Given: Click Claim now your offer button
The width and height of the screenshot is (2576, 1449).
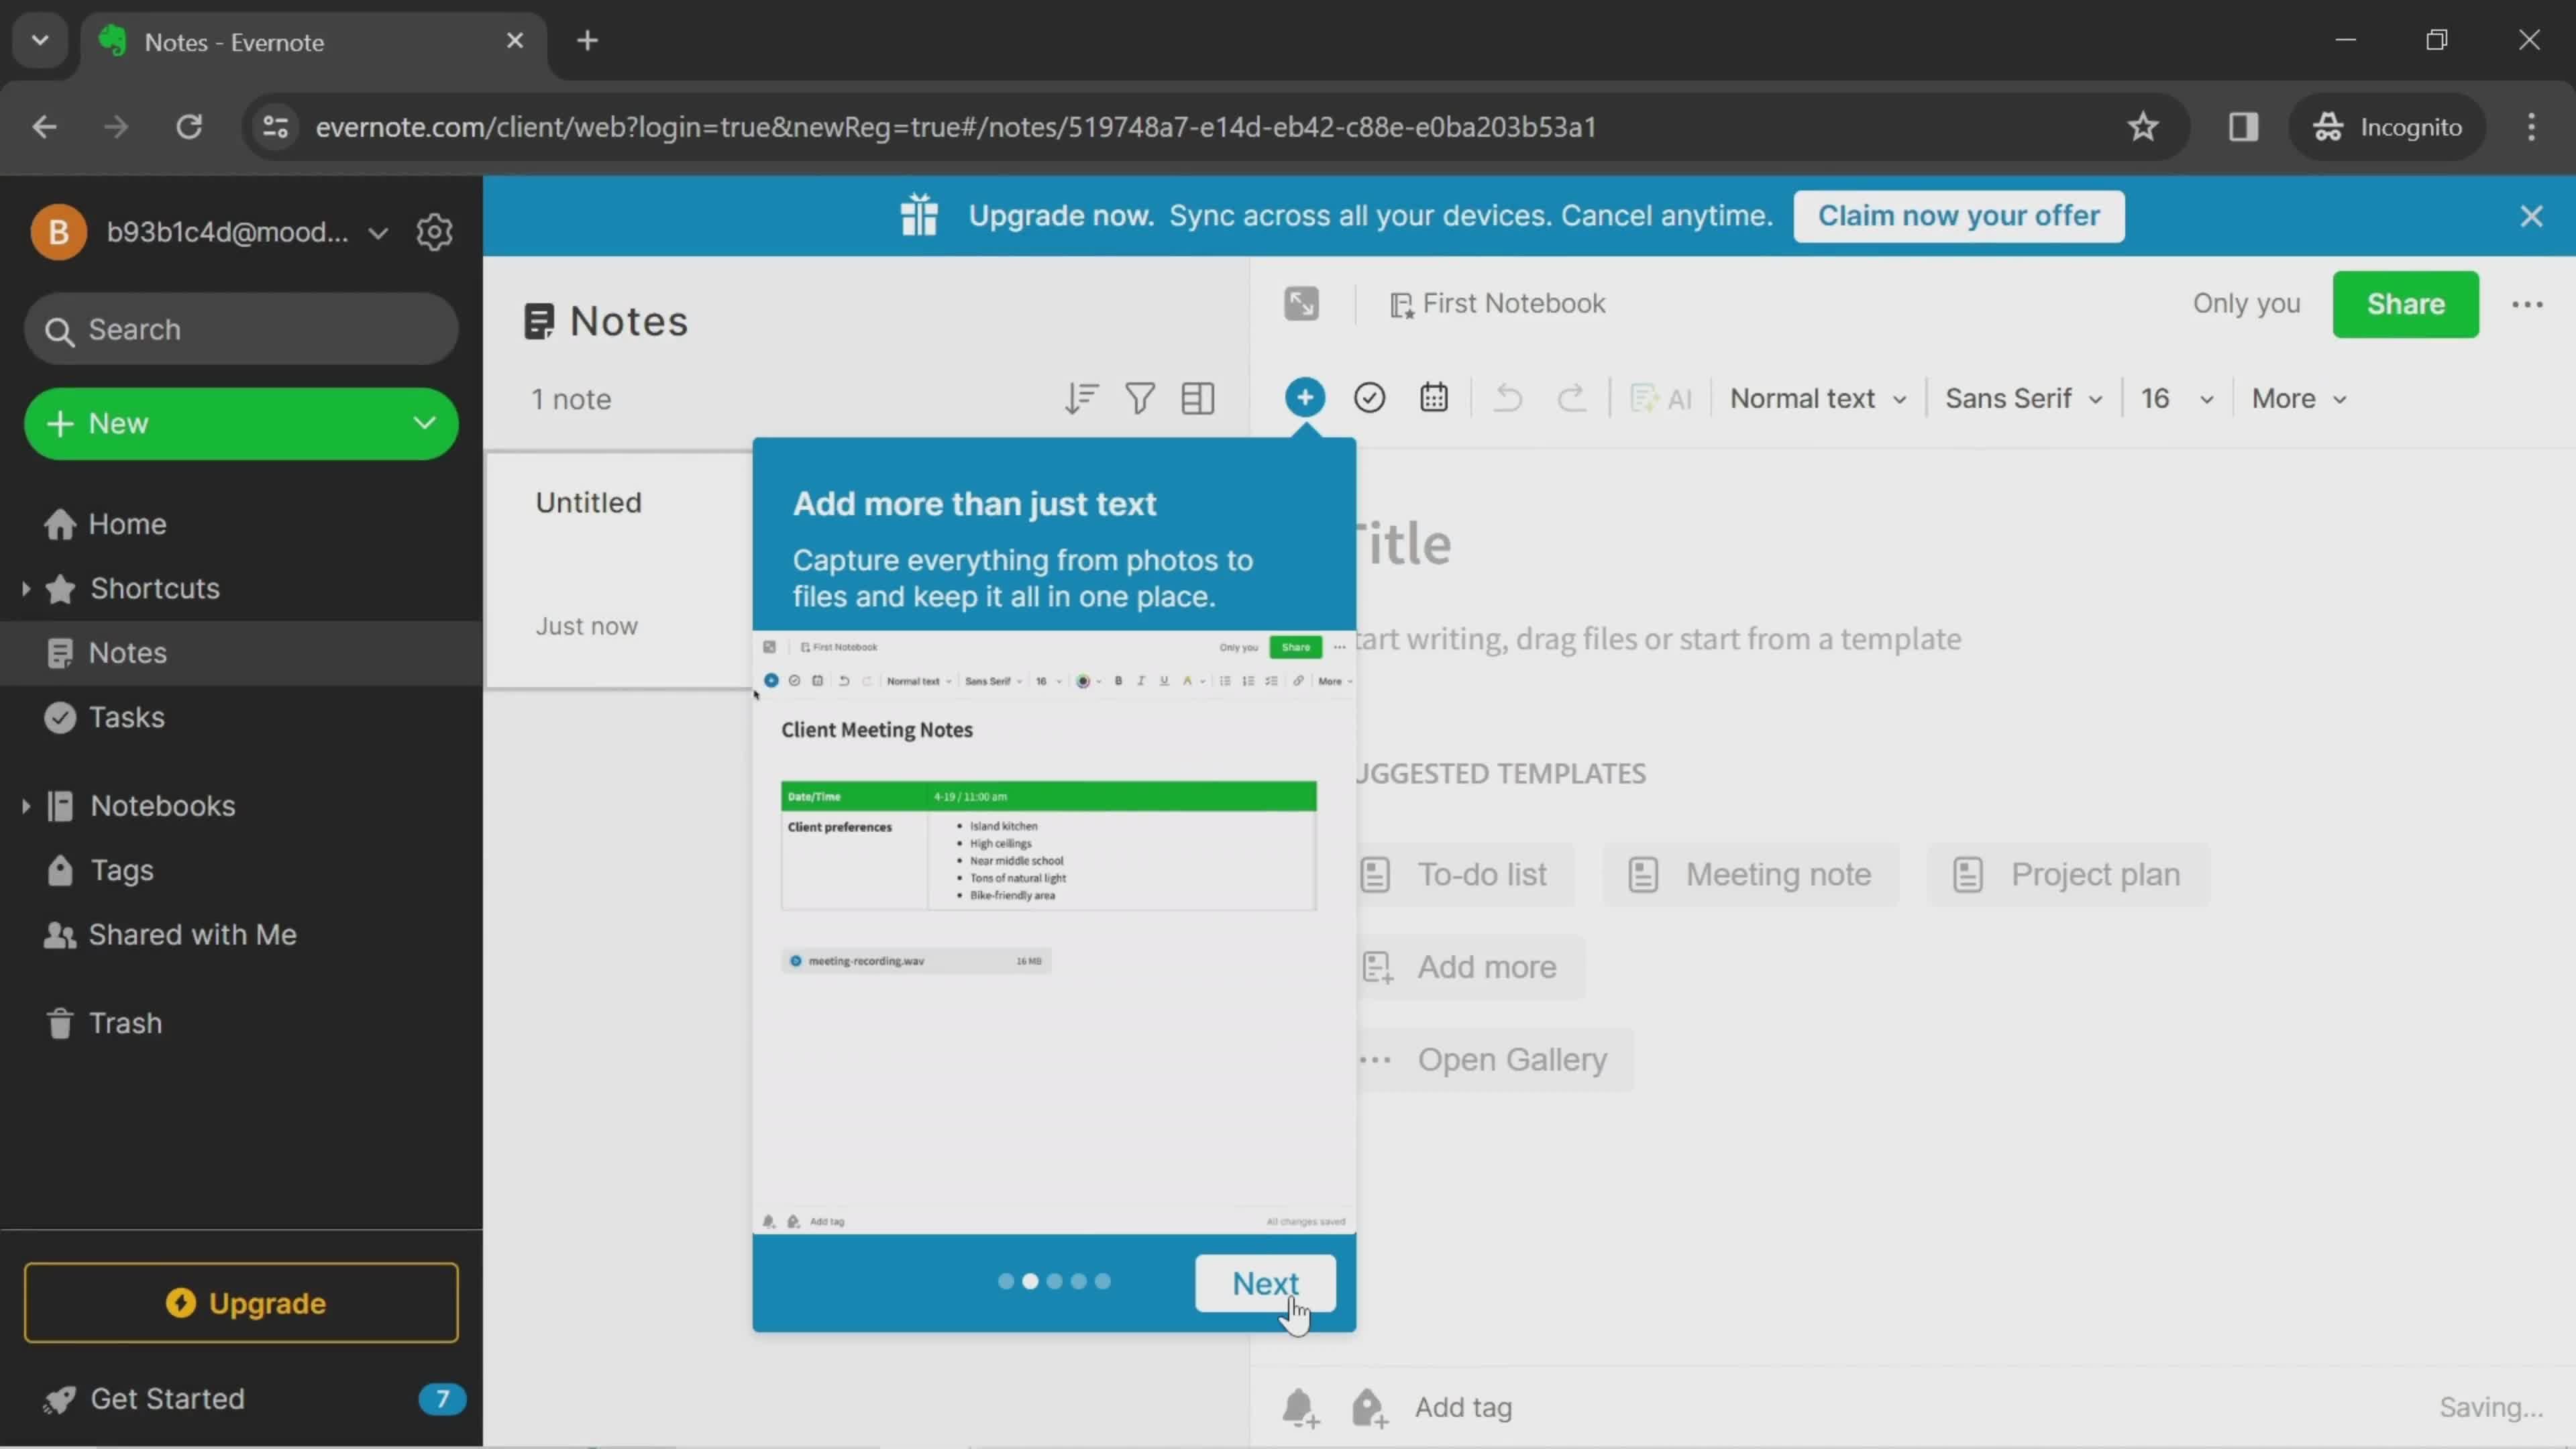Looking at the screenshot, I should 1959,214.
